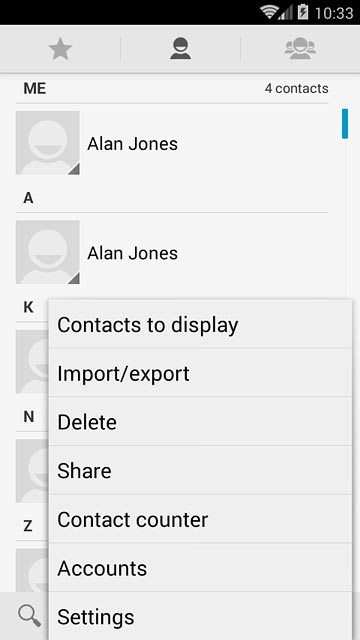The width and height of the screenshot is (360, 640).
Task: Open Alan Jones contact name under A
Action: point(133,253)
